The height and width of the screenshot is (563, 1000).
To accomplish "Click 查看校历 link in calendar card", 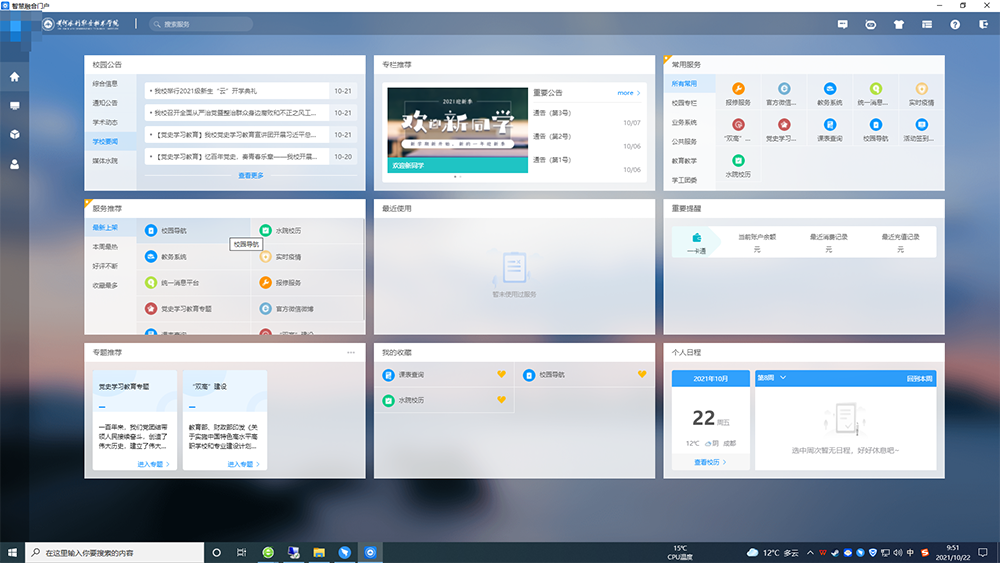I will click(x=710, y=462).
